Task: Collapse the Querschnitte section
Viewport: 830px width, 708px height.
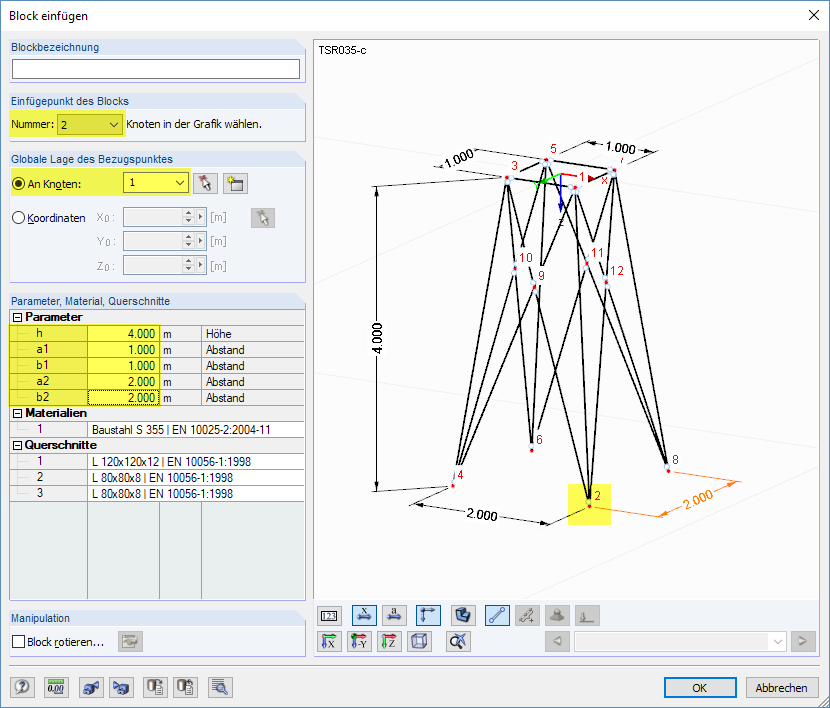Action: [x=17, y=446]
